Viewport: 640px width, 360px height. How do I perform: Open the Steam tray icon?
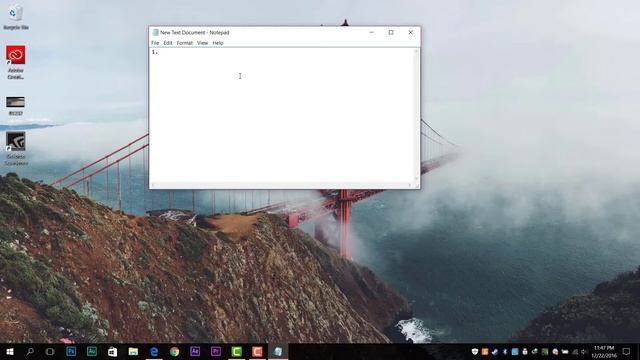click(495, 351)
